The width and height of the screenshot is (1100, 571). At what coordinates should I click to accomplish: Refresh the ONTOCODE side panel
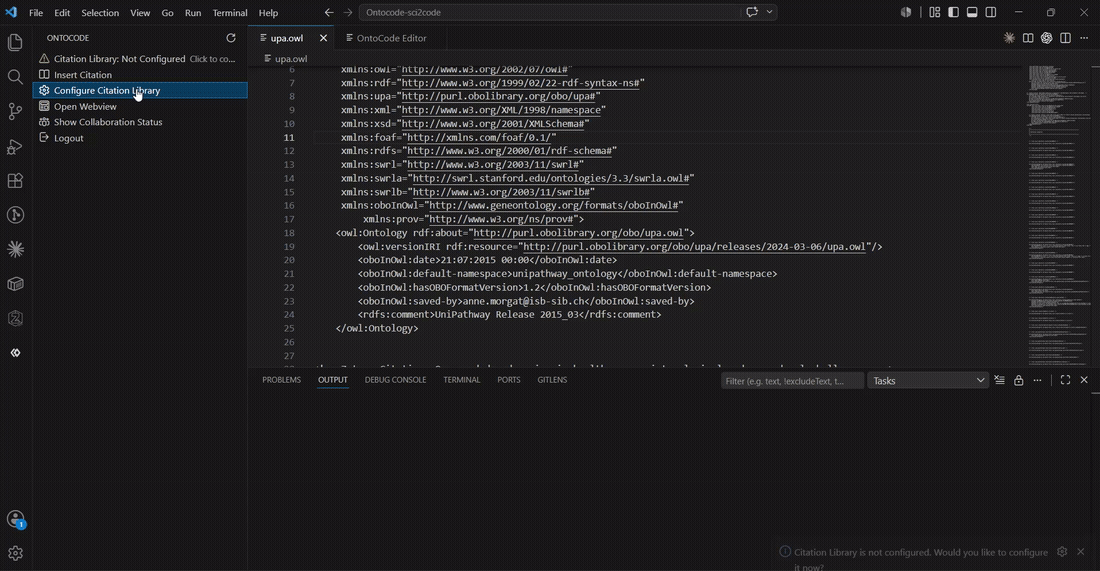(231, 38)
